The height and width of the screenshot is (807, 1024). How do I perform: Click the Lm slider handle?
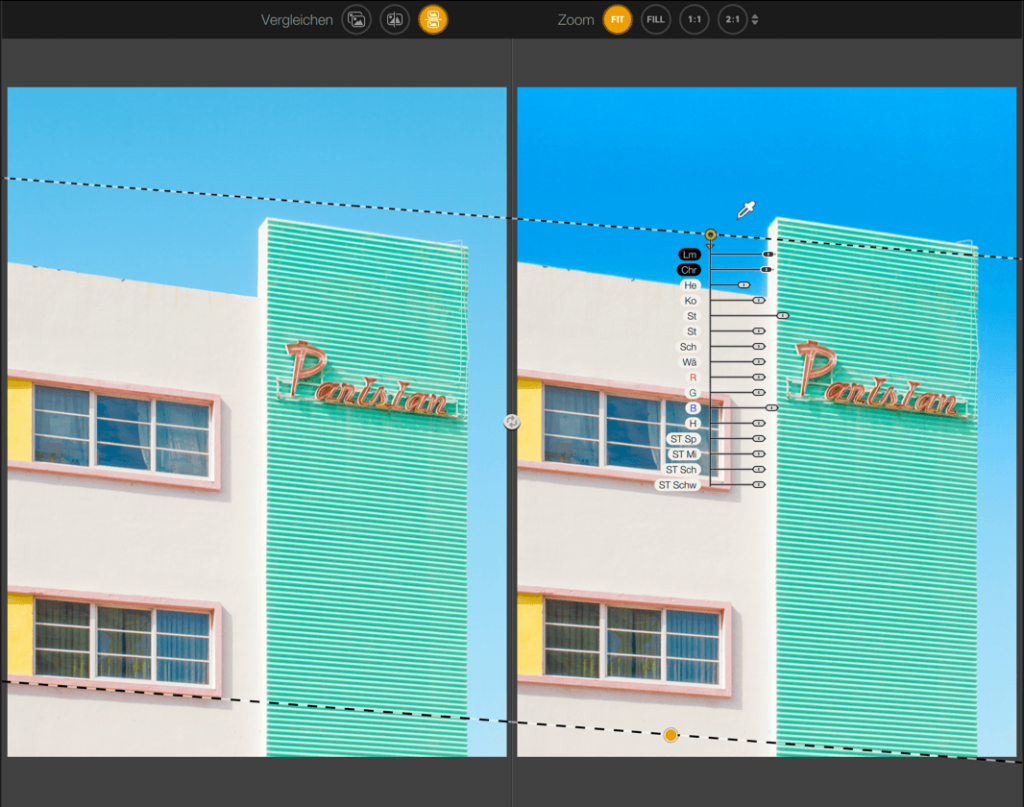coord(768,254)
